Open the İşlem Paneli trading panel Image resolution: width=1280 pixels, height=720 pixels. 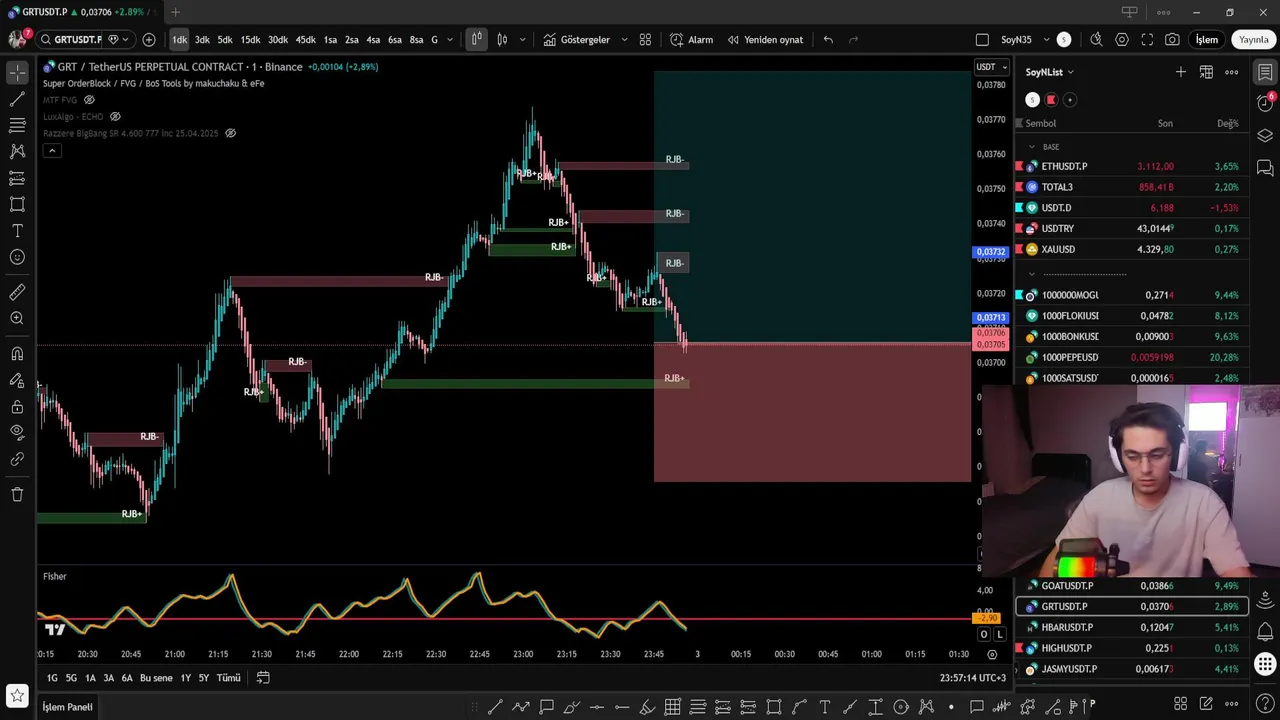[x=67, y=707]
